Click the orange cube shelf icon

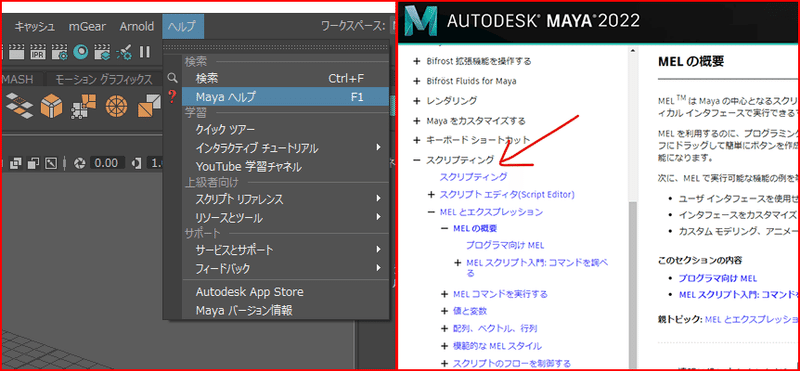tap(51, 106)
